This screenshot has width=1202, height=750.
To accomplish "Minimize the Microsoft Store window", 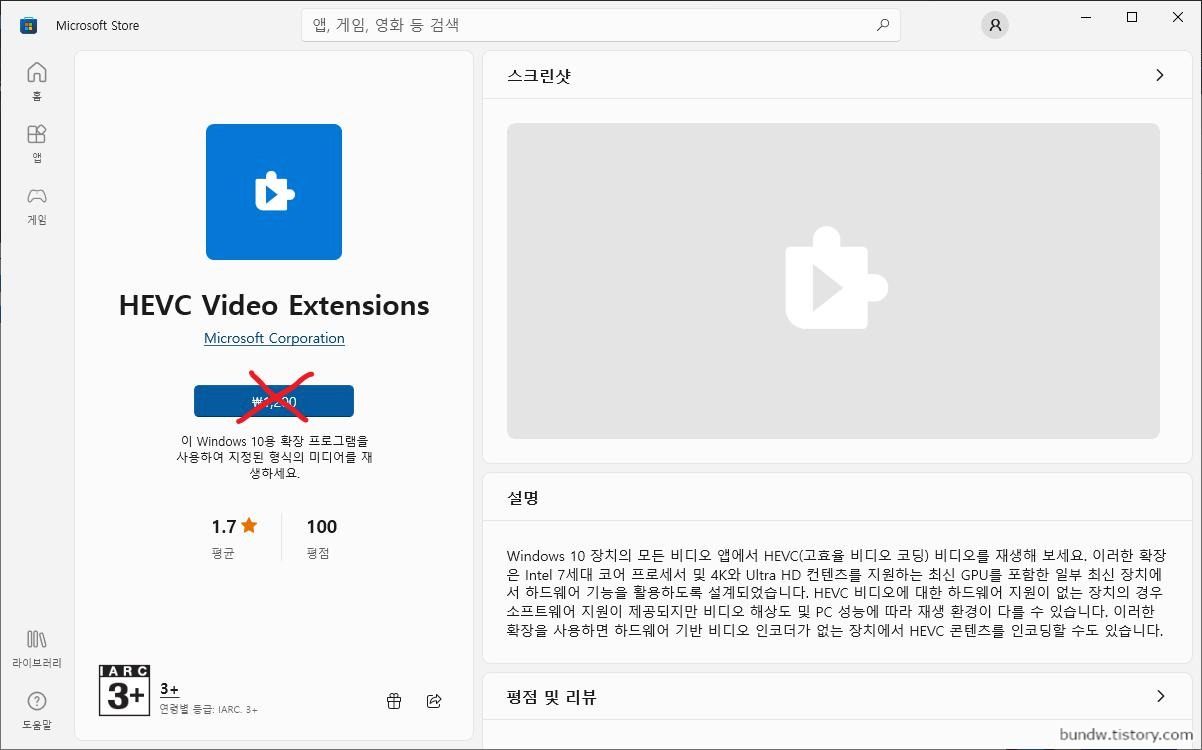I will coord(1086,17).
